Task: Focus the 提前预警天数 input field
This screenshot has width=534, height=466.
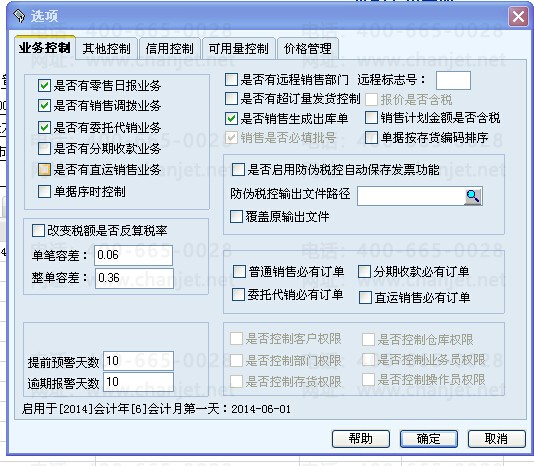Action: tap(138, 361)
